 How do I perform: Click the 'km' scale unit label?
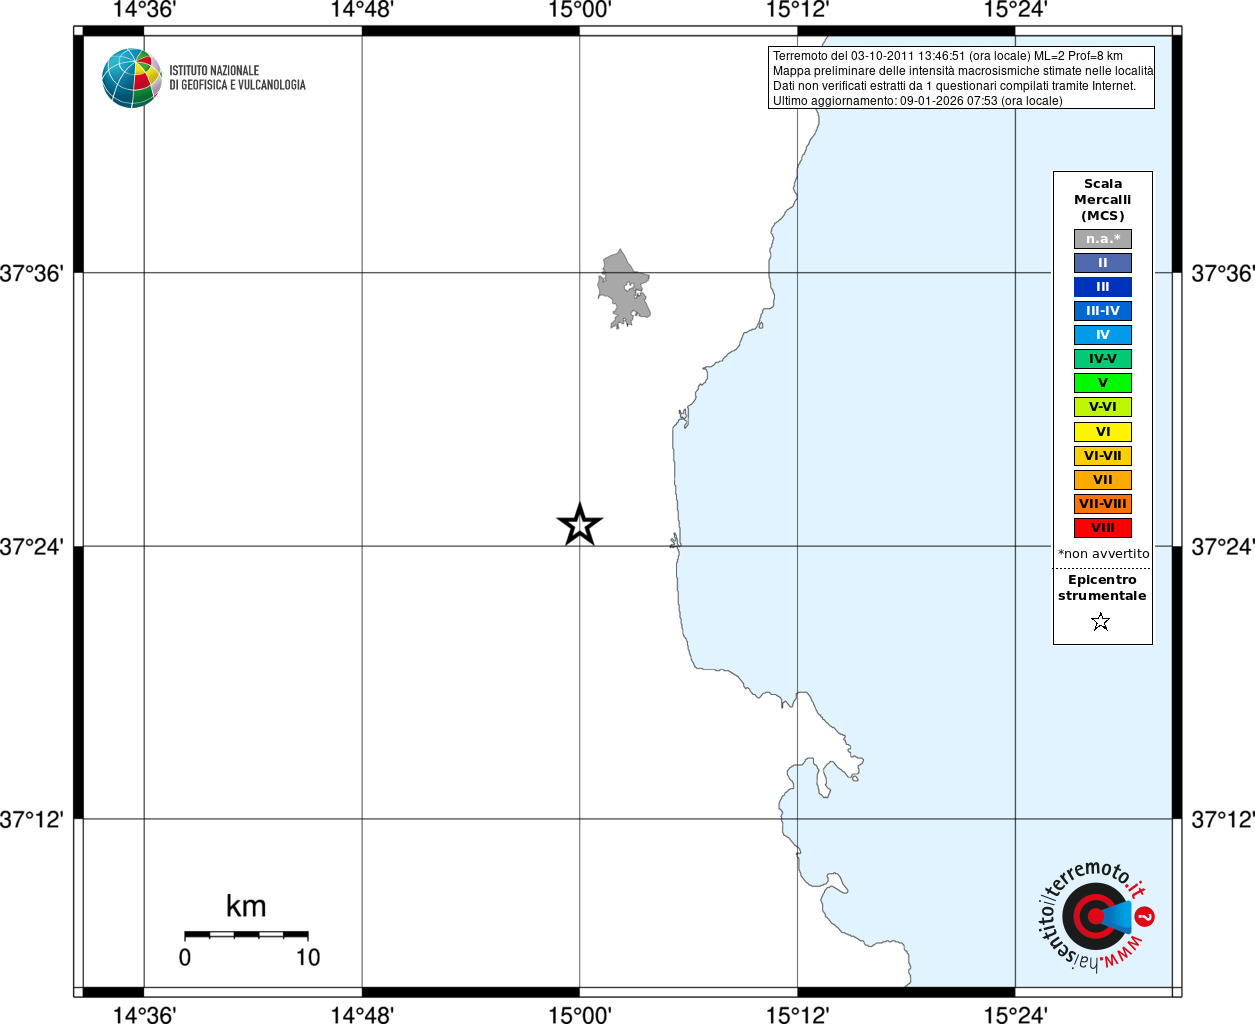click(x=246, y=906)
